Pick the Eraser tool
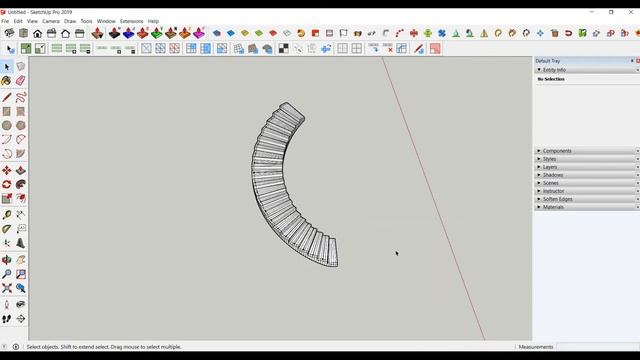 coord(21,81)
